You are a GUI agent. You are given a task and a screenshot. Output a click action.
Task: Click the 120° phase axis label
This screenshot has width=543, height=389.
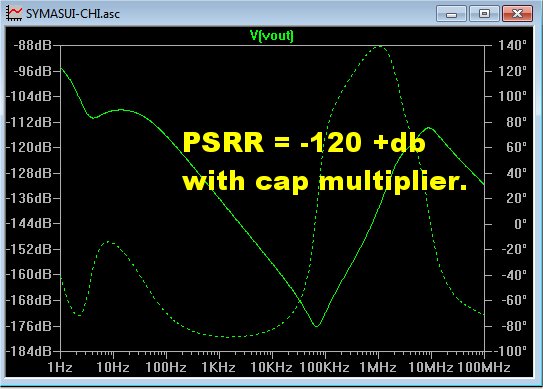pos(513,71)
